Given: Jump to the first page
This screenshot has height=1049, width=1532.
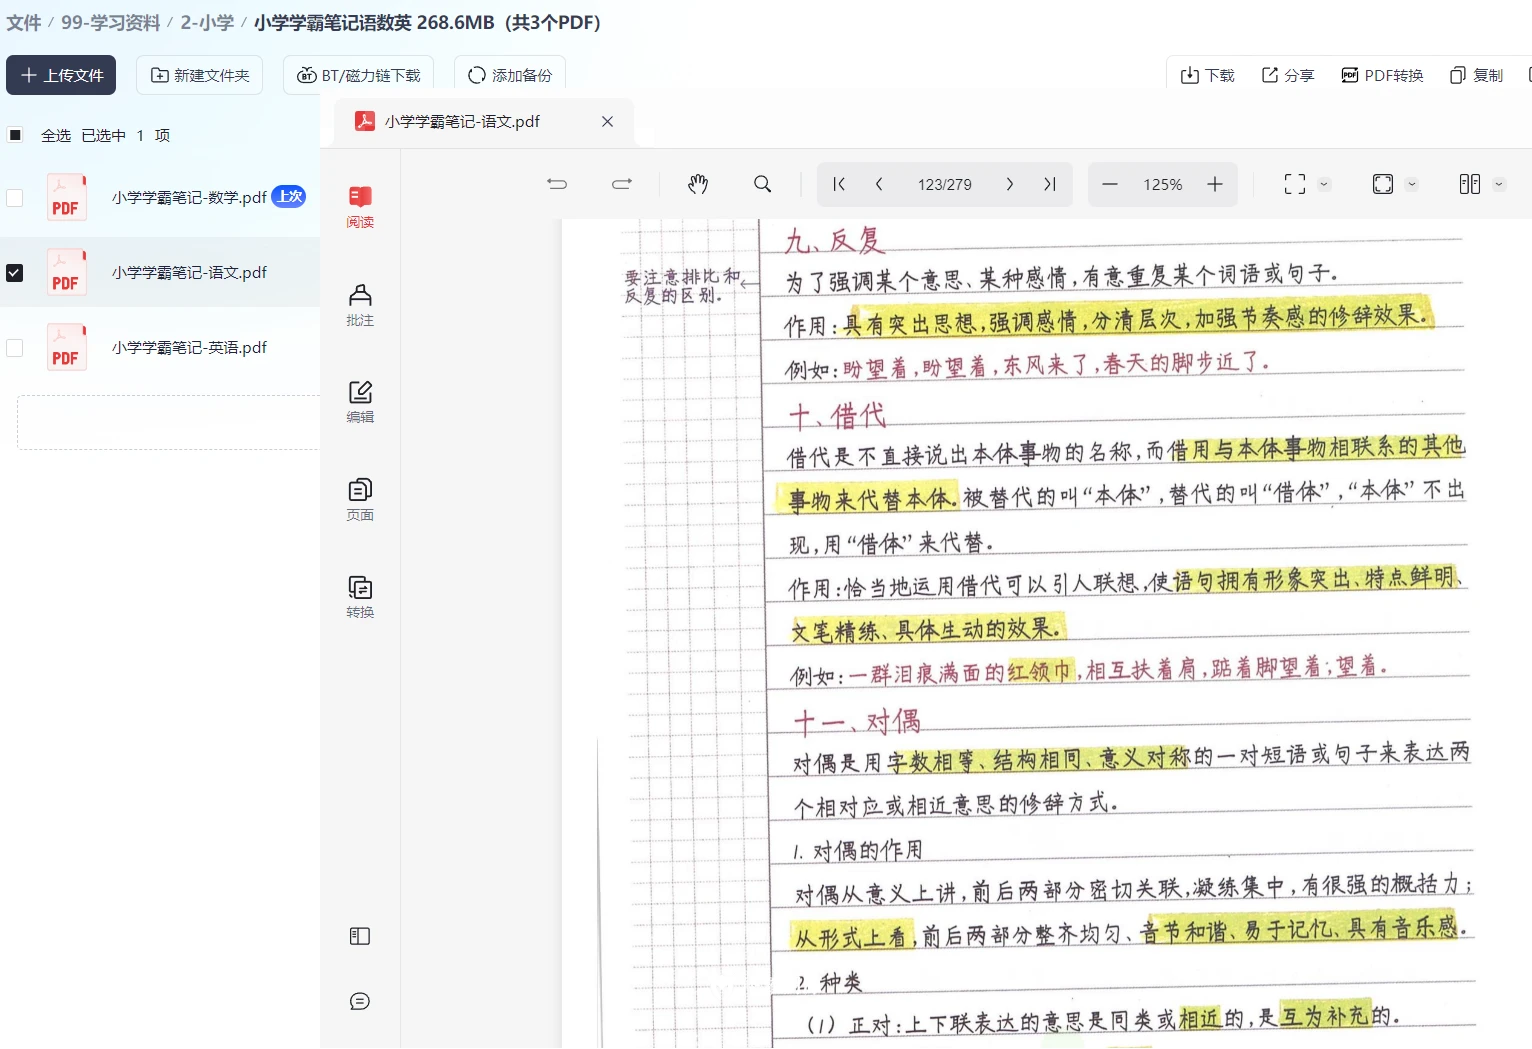Looking at the screenshot, I should pos(839,184).
